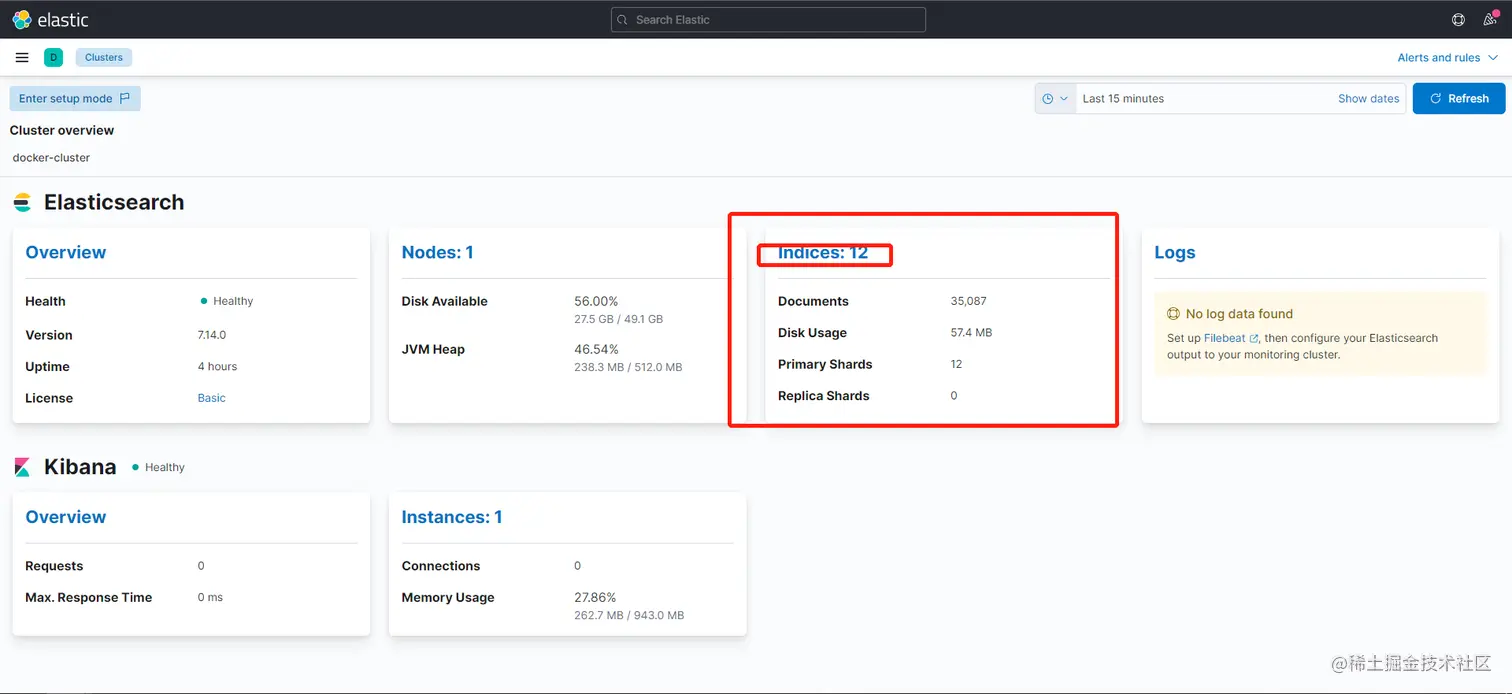Open the Filebeat setup link

[x=1231, y=339]
